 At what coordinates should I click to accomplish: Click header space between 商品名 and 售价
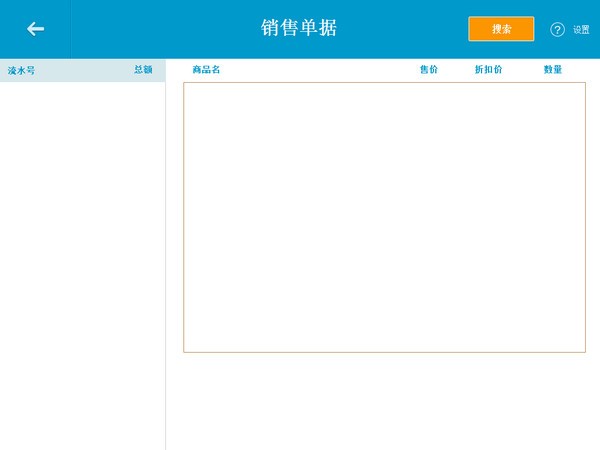pos(320,70)
